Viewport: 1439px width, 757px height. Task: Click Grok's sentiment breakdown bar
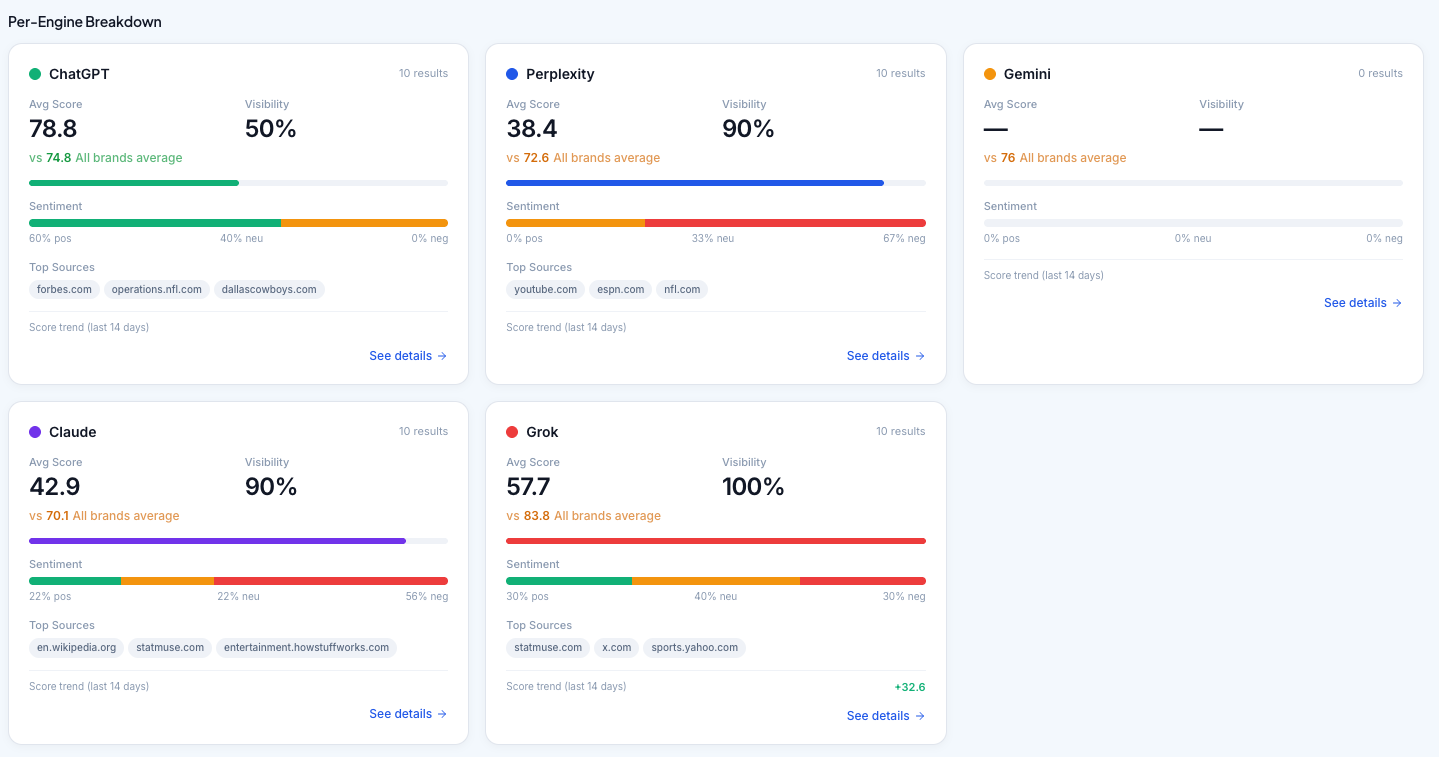pos(716,581)
